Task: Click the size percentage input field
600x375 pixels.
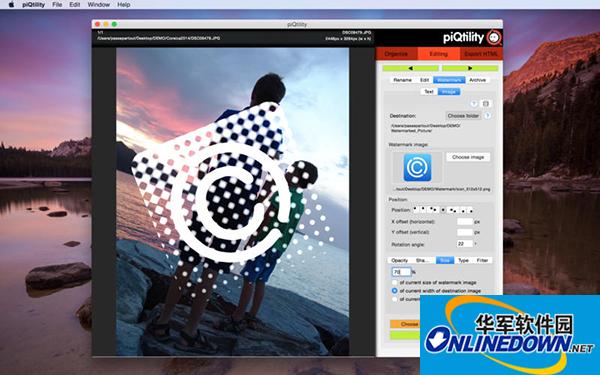Action: coord(401,272)
